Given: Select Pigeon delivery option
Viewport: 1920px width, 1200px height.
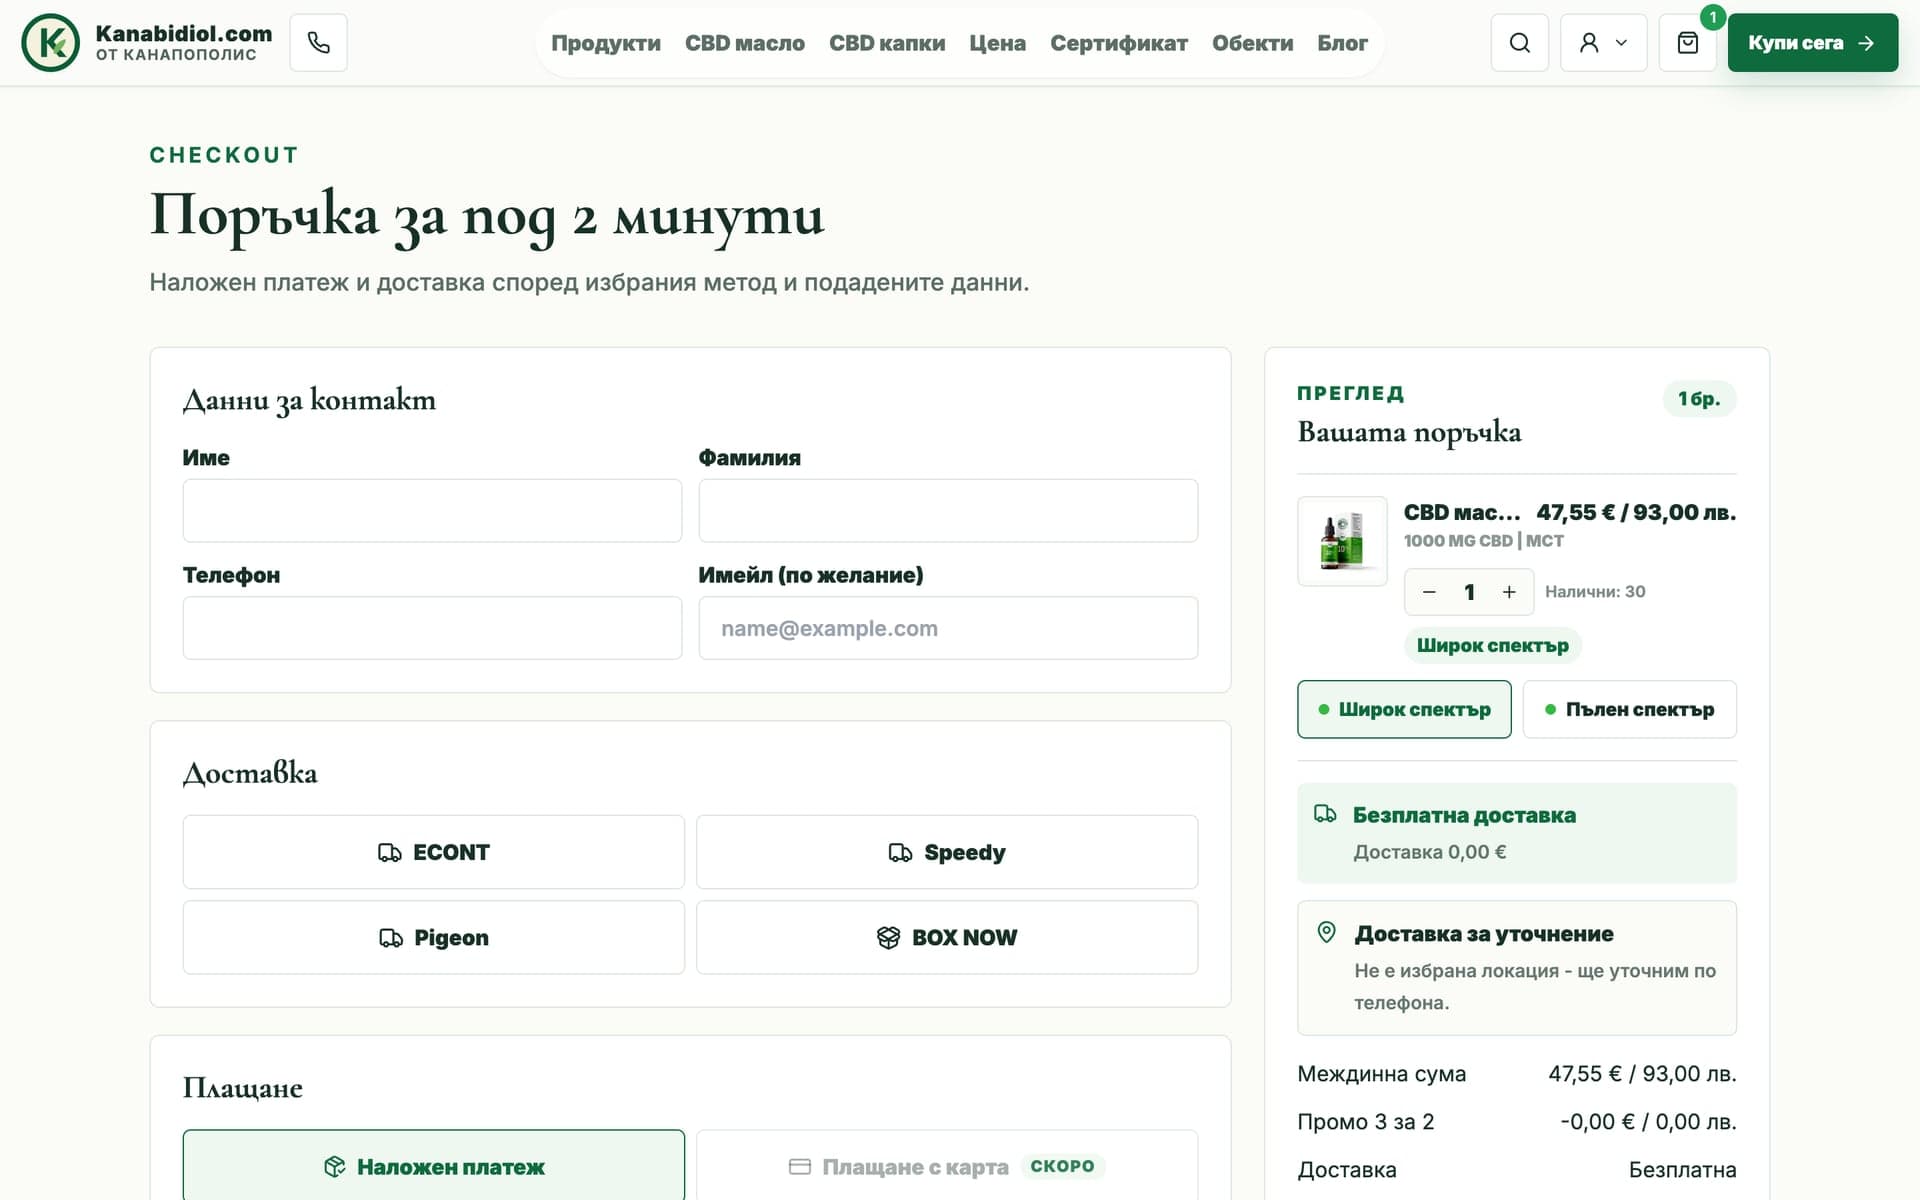Looking at the screenshot, I should pyautogui.click(x=434, y=938).
